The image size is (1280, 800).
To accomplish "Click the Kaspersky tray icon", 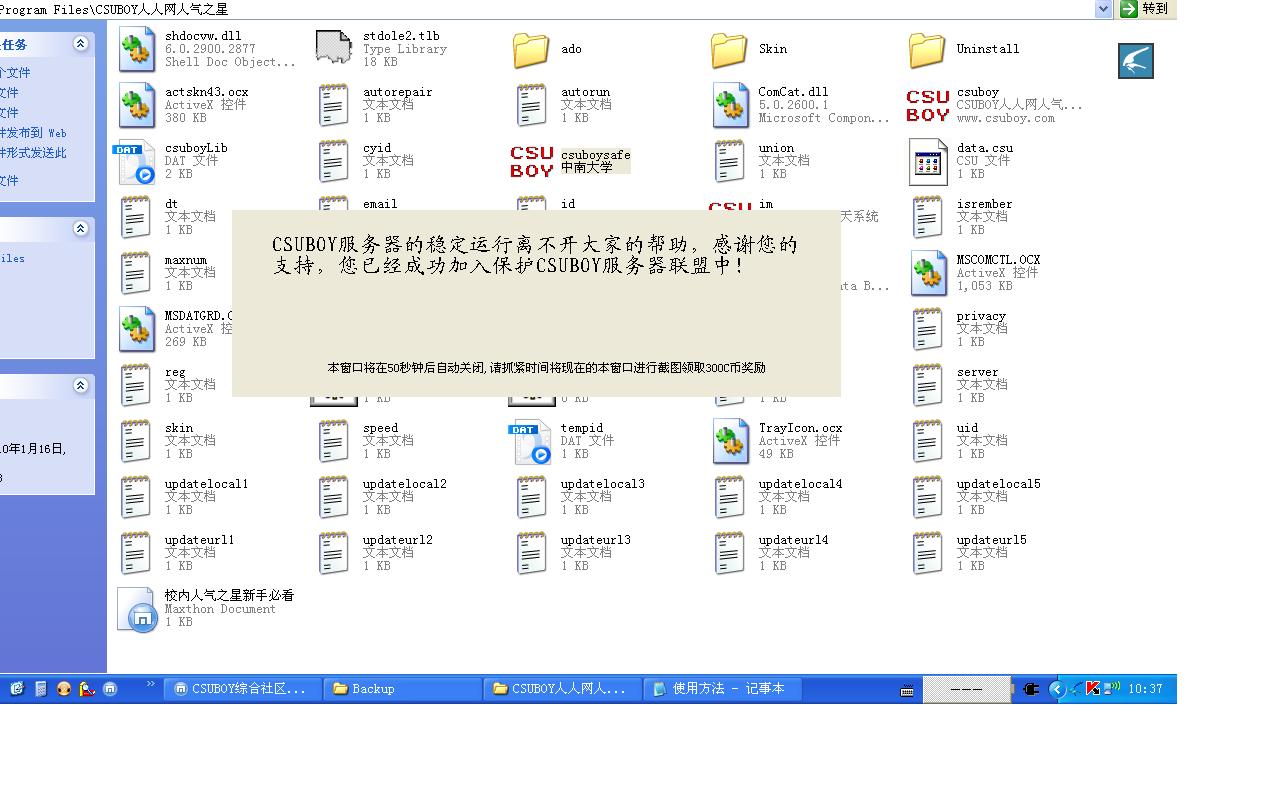I will tap(1092, 688).
